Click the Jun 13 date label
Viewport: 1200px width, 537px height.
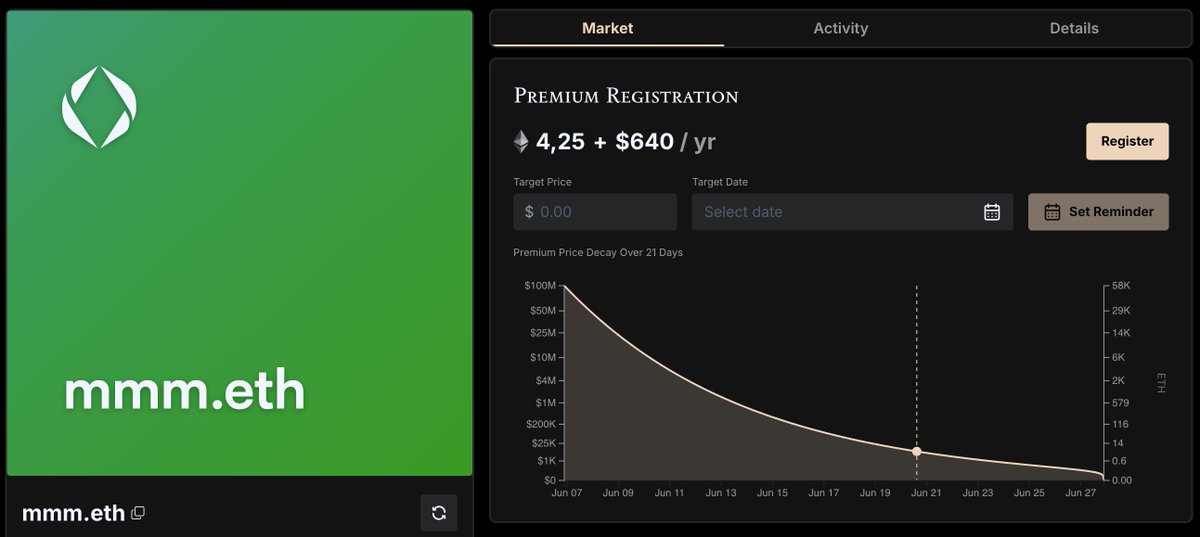[721, 493]
